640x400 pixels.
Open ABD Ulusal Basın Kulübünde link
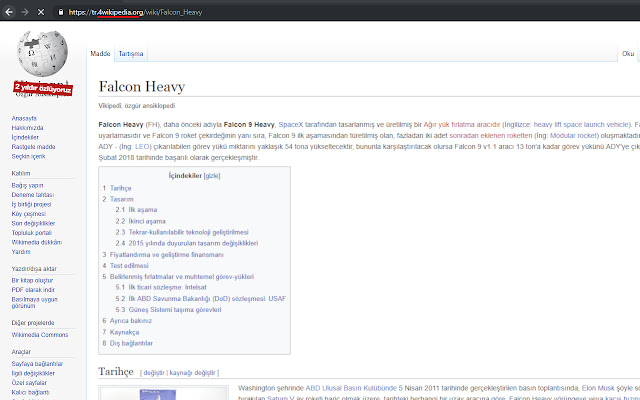351,388
